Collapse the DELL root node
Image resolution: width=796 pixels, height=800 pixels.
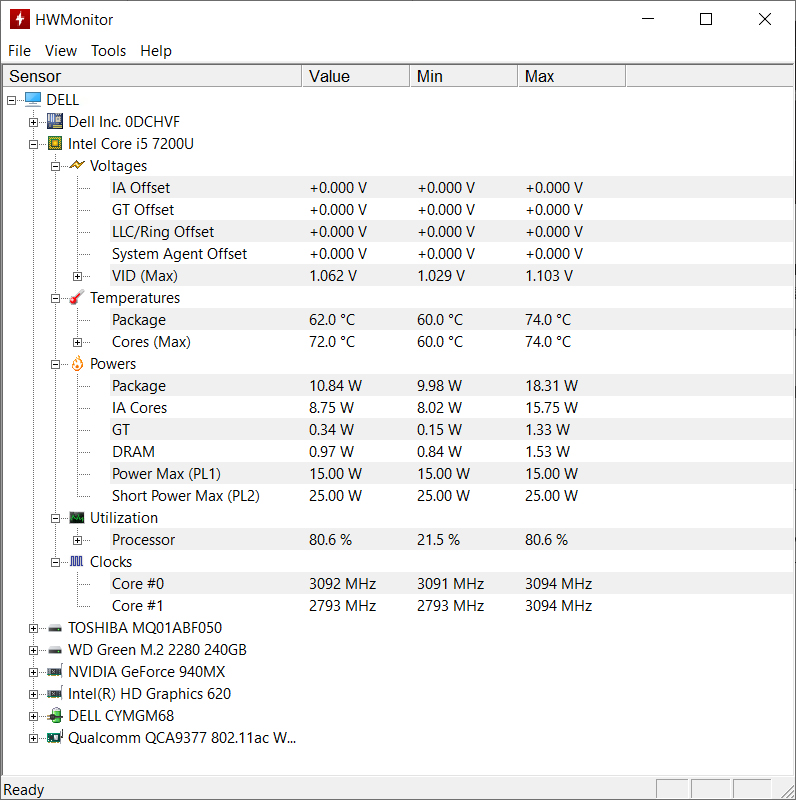coord(11,101)
